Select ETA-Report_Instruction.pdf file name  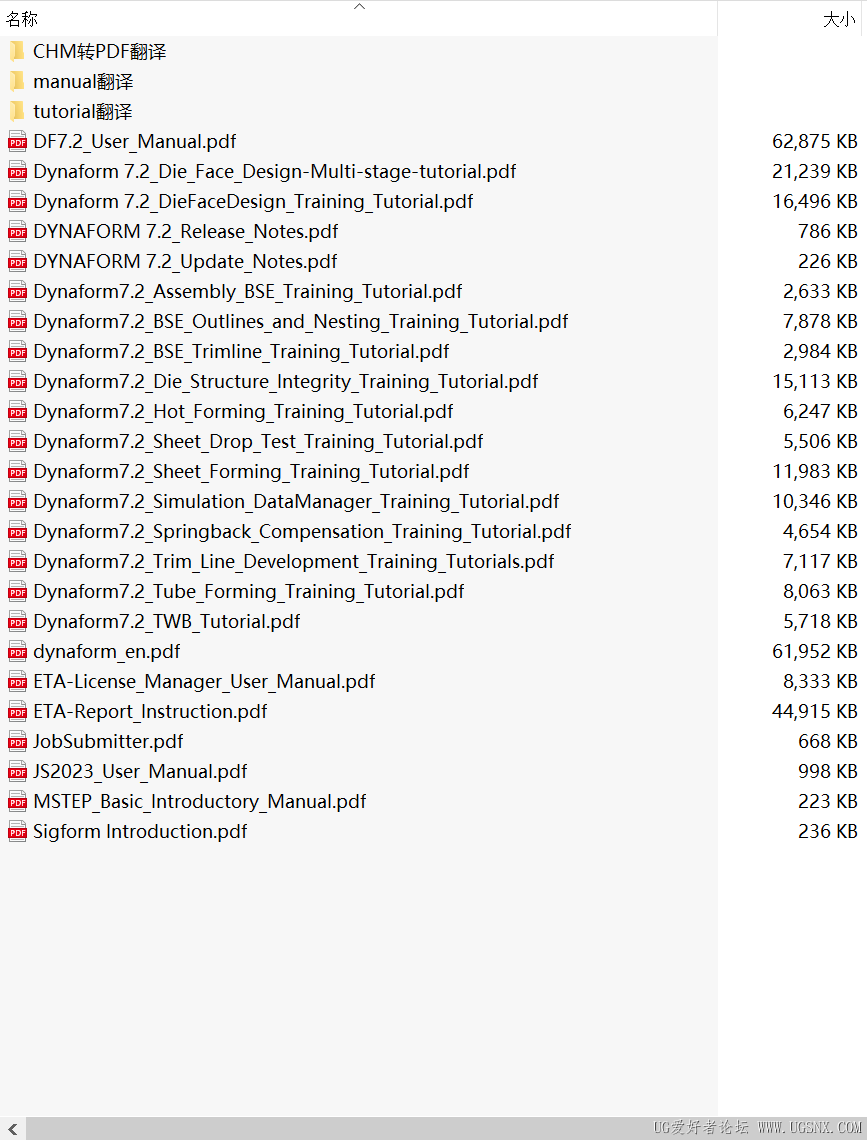[150, 711]
